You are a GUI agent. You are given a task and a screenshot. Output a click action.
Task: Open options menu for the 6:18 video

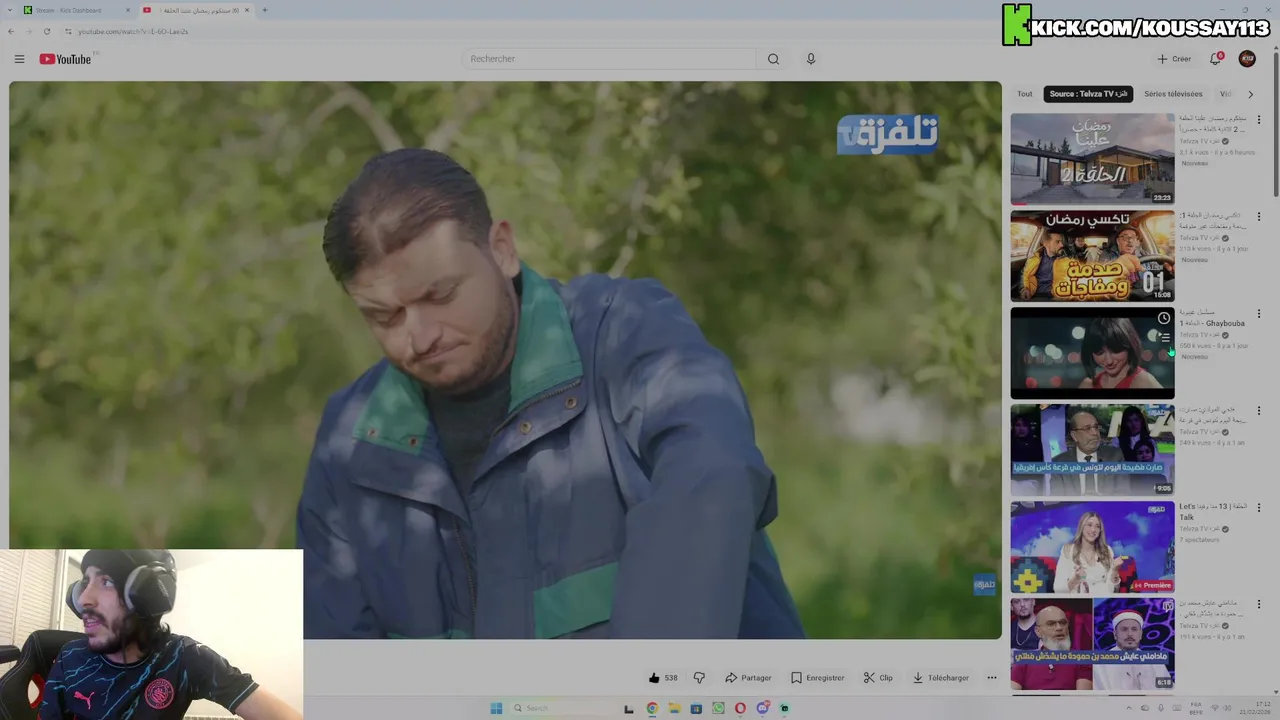point(1259,605)
